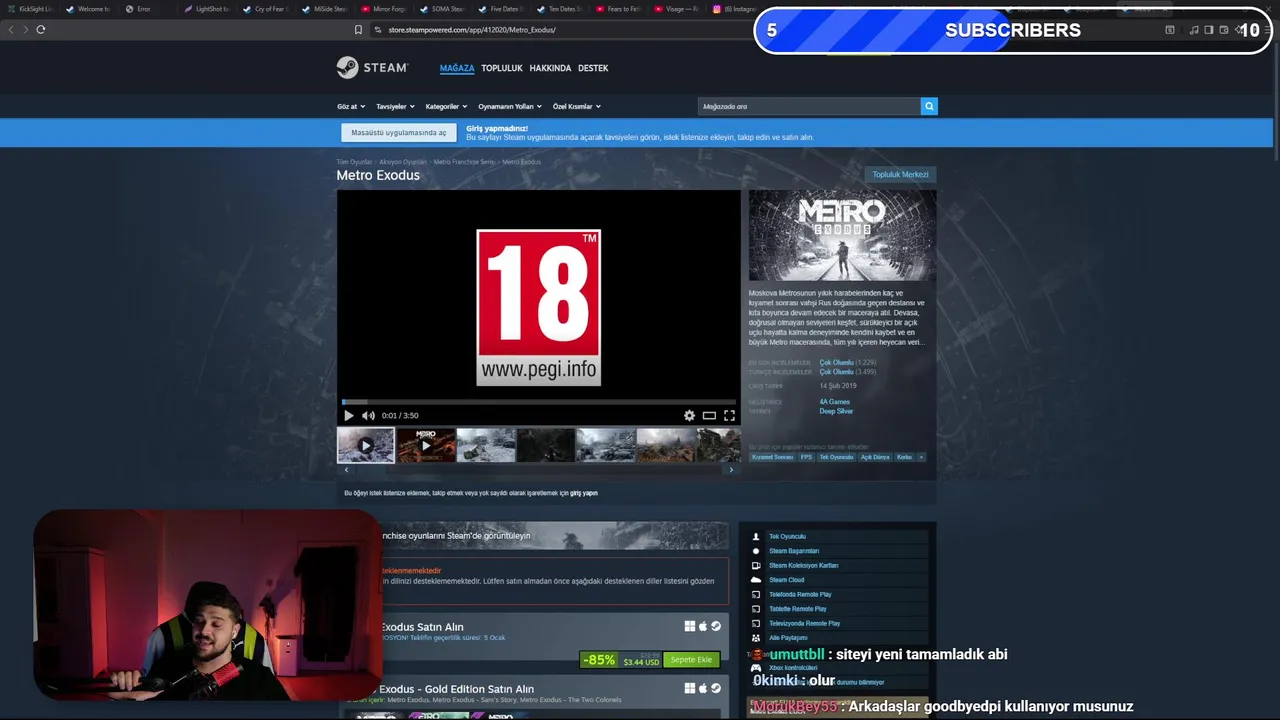
Task: Click the Korku tag
Action: 904,457
